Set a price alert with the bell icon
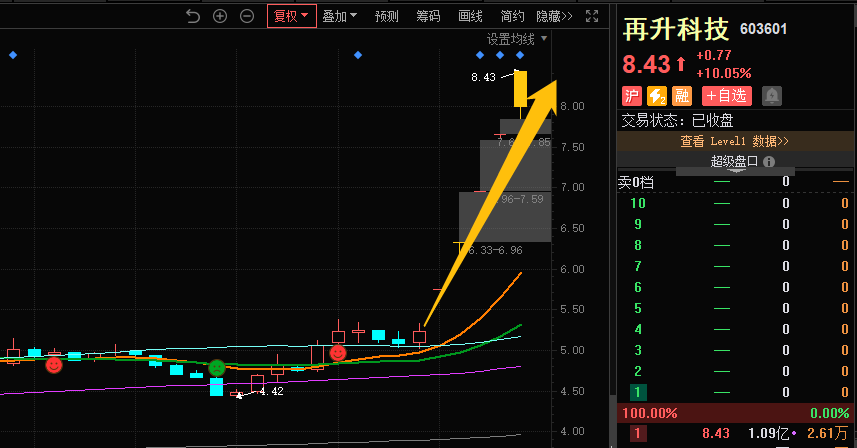This screenshot has height=448, width=857. [x=772, y=96]
